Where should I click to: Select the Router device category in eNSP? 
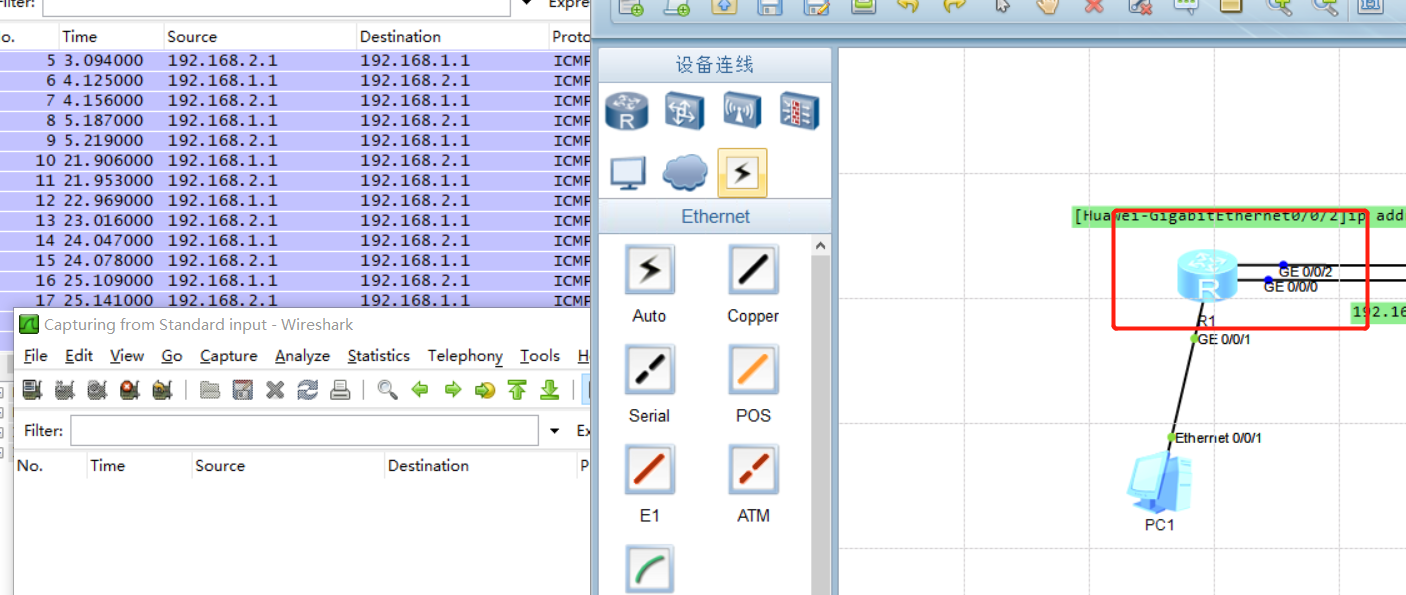click(627, 110)
